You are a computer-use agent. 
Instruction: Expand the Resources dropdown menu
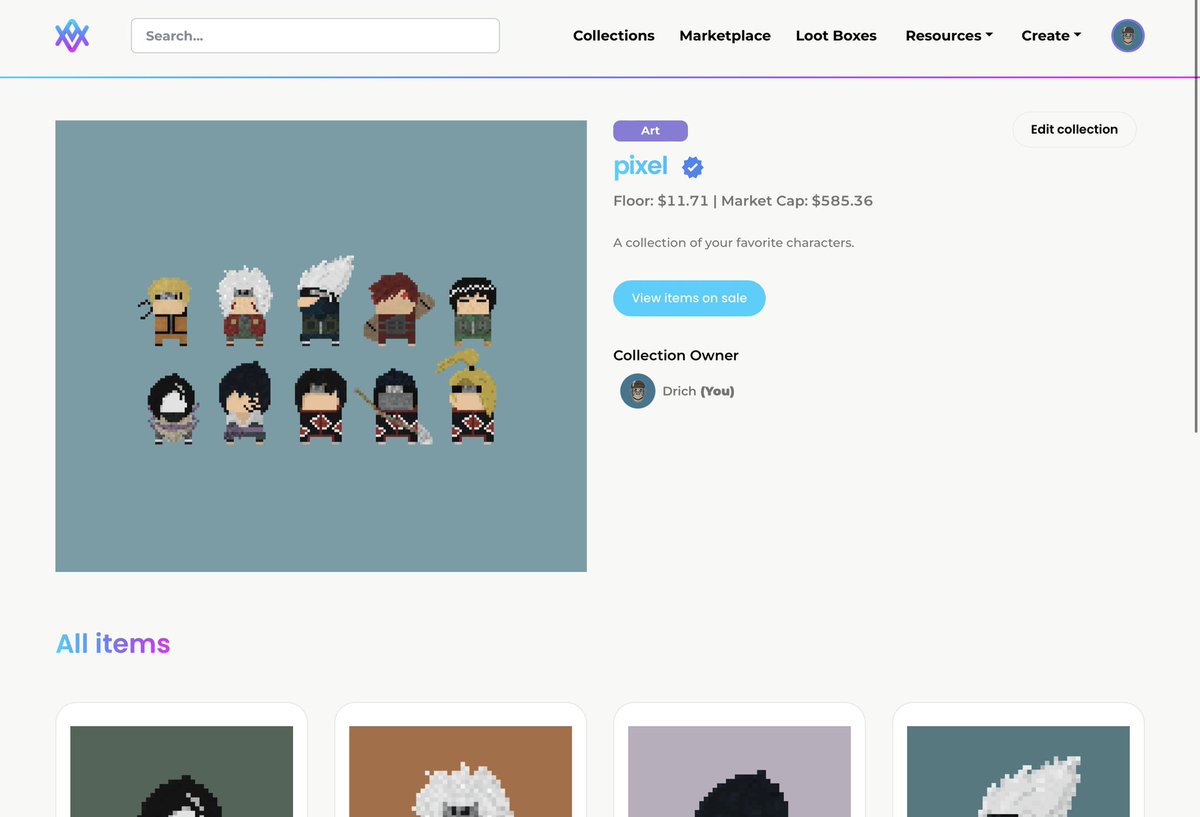point(949,36)
